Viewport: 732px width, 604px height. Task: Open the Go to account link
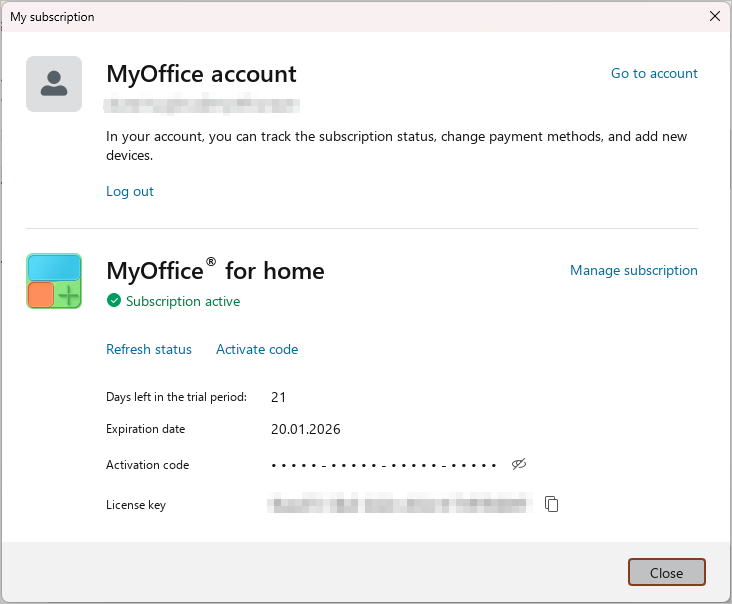(654, 73)
